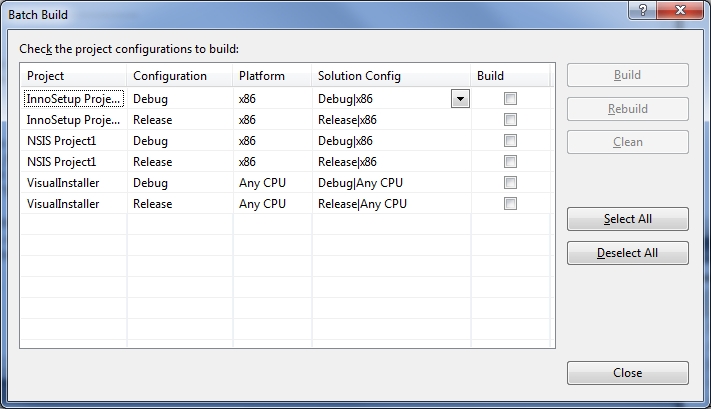
Task: Tick Build checkbox for VisualInstaller Debug
Action: point(510,183)
